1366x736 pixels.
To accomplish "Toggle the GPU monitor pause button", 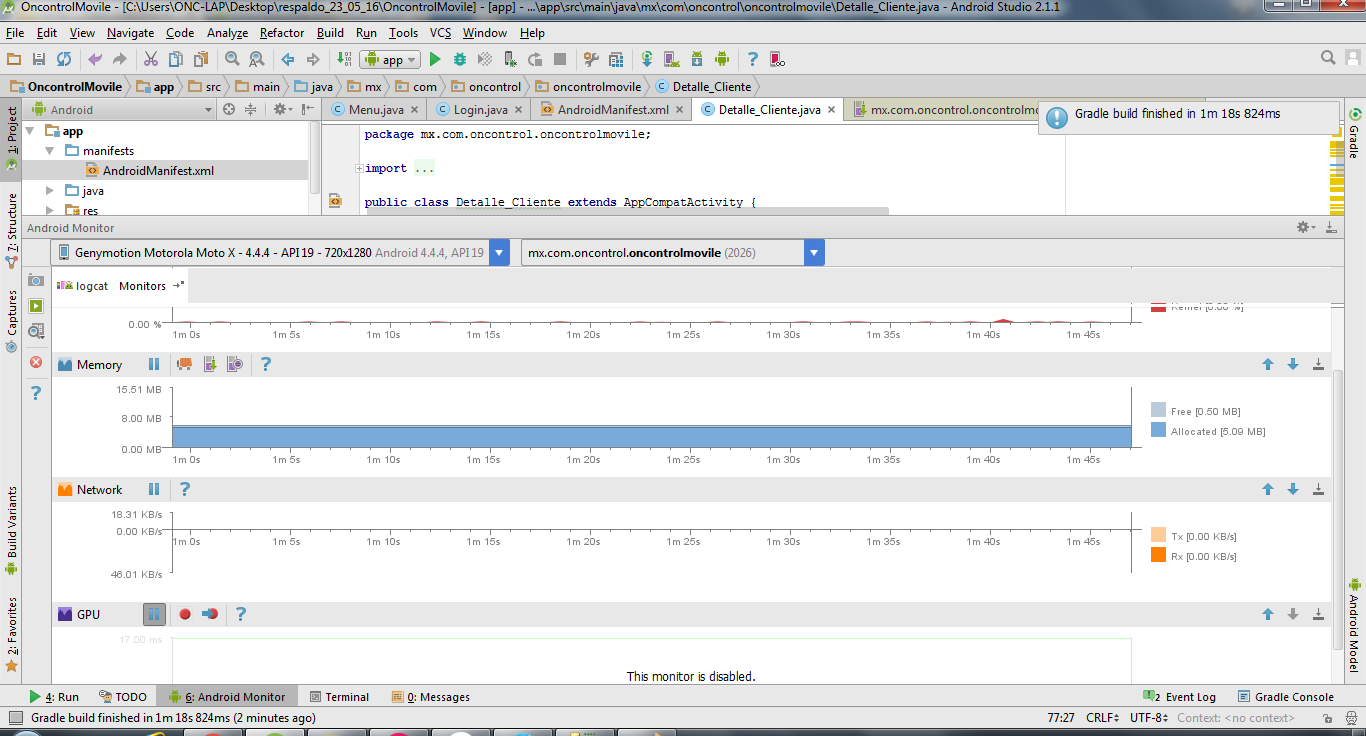I will (x=154, y=615).
